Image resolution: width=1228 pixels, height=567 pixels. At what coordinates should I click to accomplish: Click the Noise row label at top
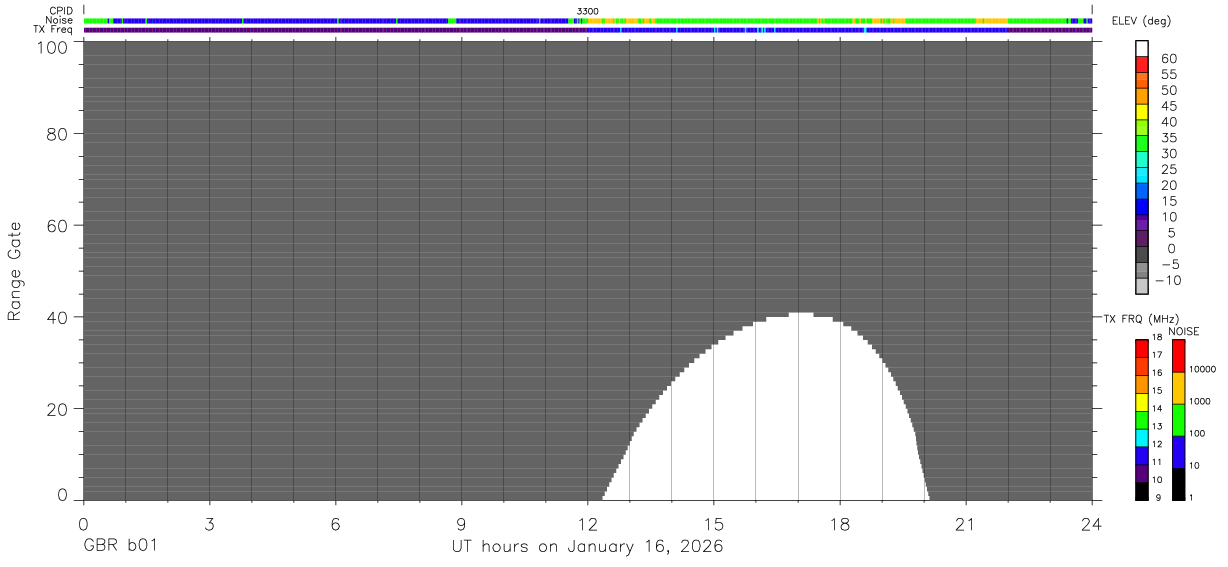click(60, 20)
